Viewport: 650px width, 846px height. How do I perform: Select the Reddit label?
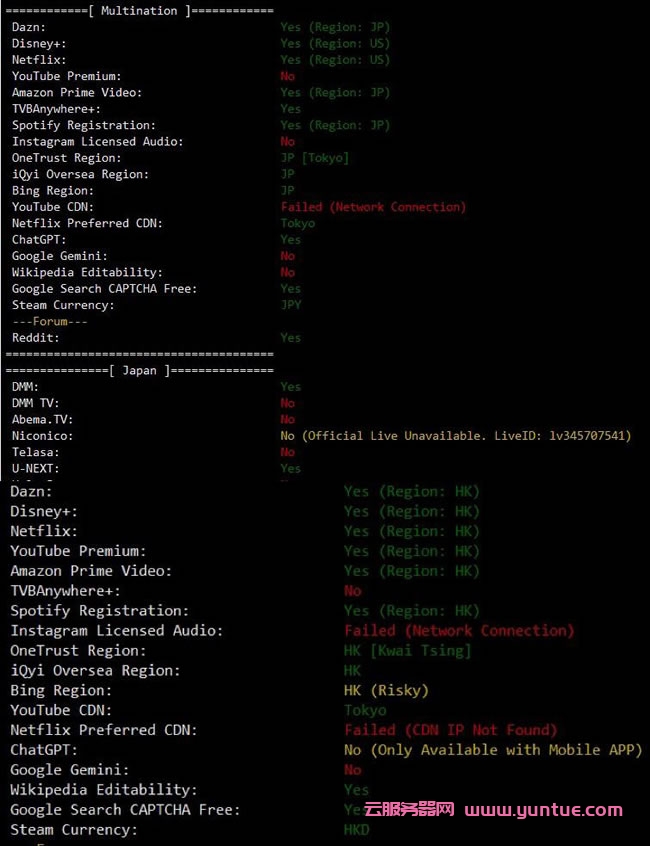[36, 338]
